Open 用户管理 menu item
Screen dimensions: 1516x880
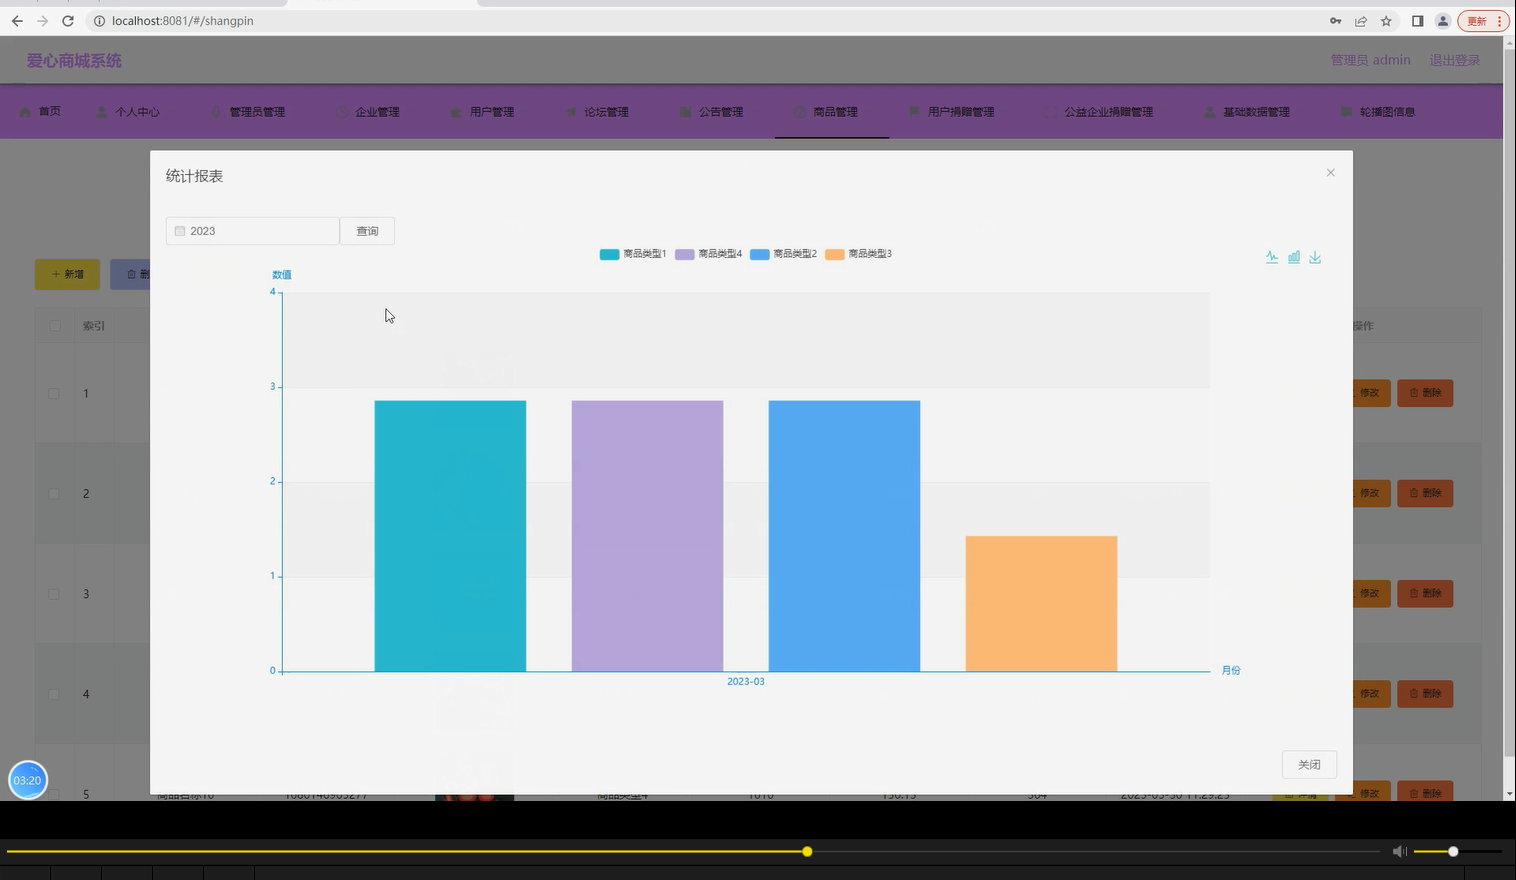(x=482, y=111)
